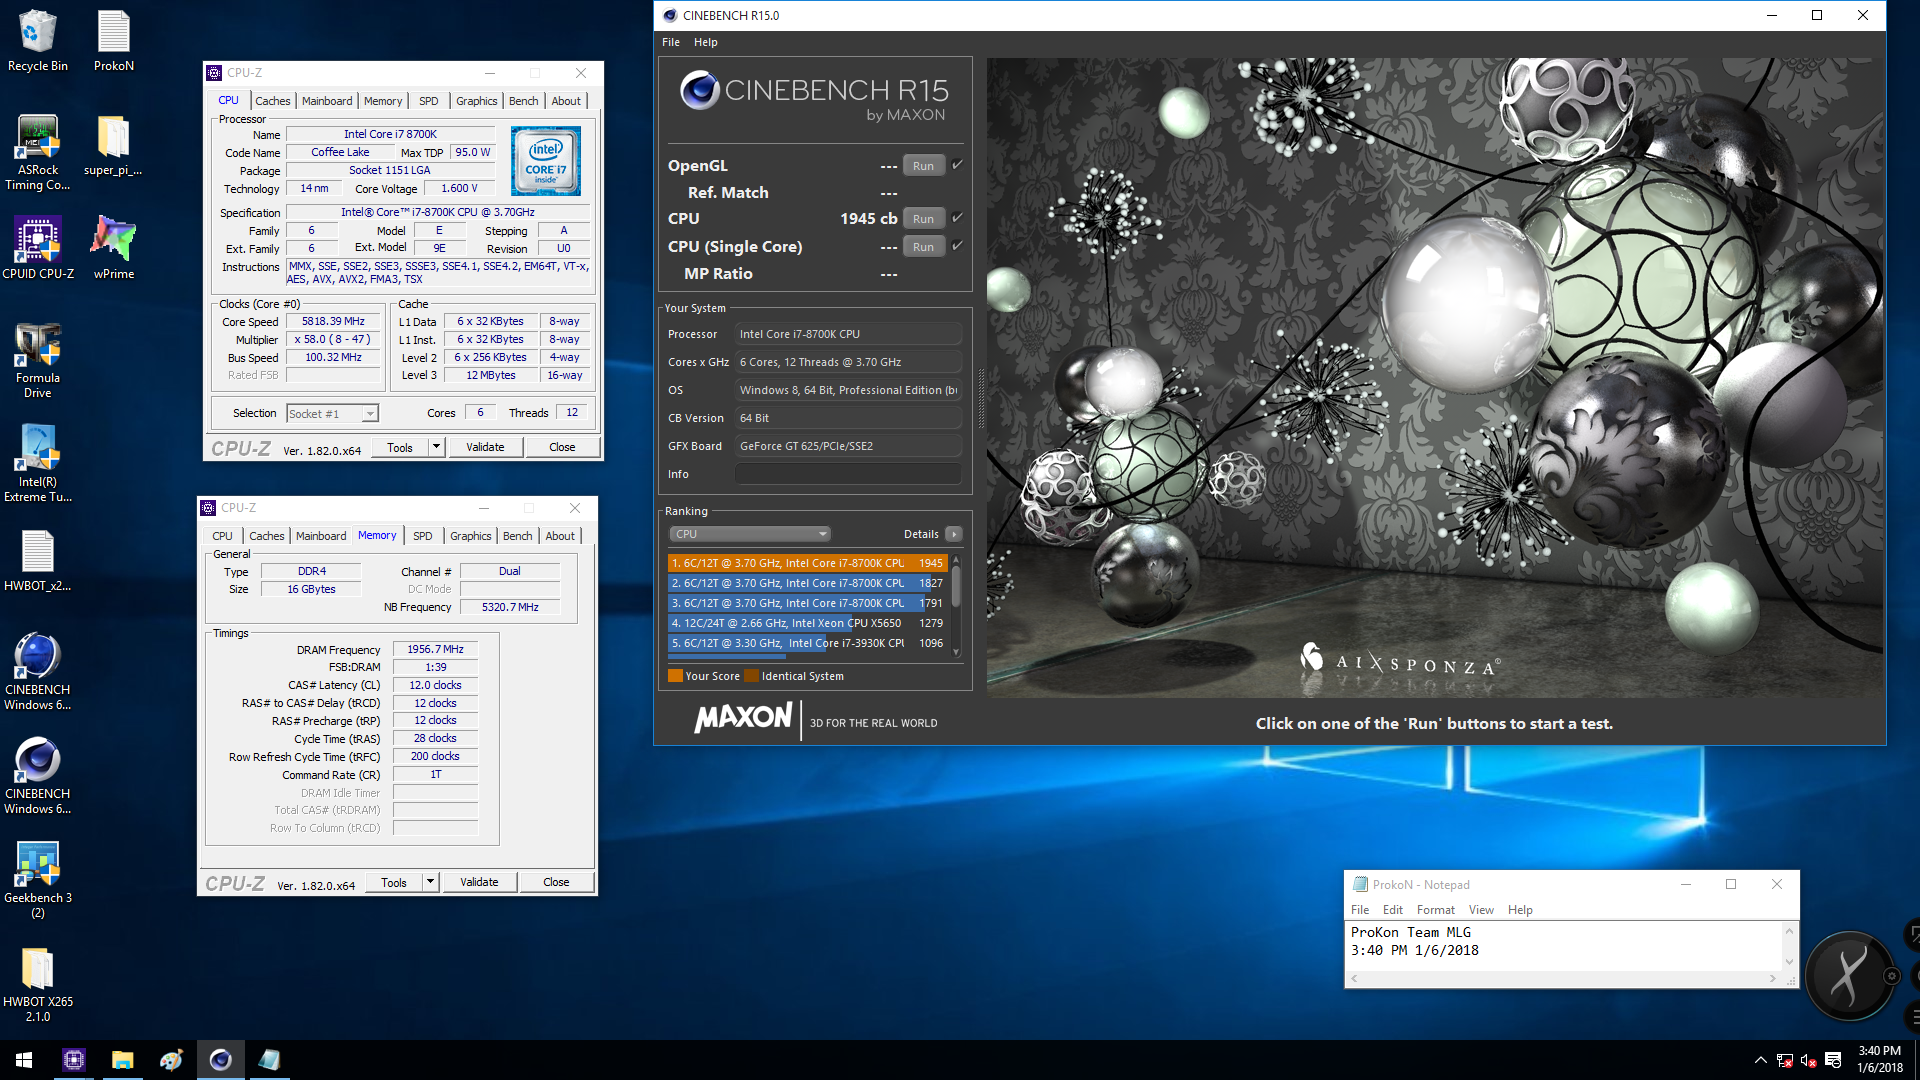Toggle the OpenGL test checkbox in Cinebench
The height and width of the screenshot is (1080, 1920).
coord(957,165)
